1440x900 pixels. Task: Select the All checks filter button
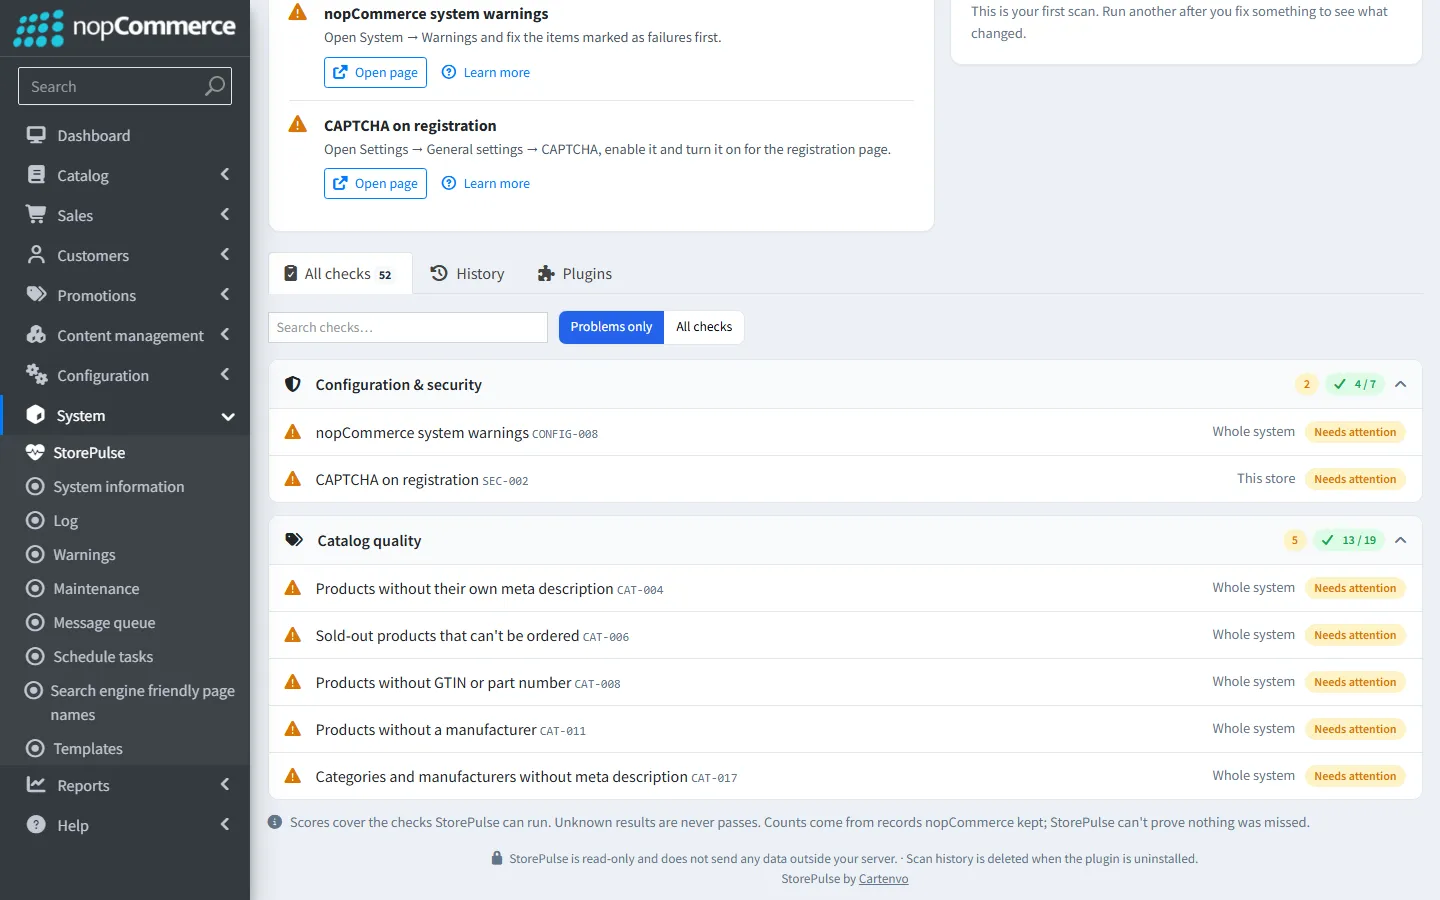tap(704, 327)
